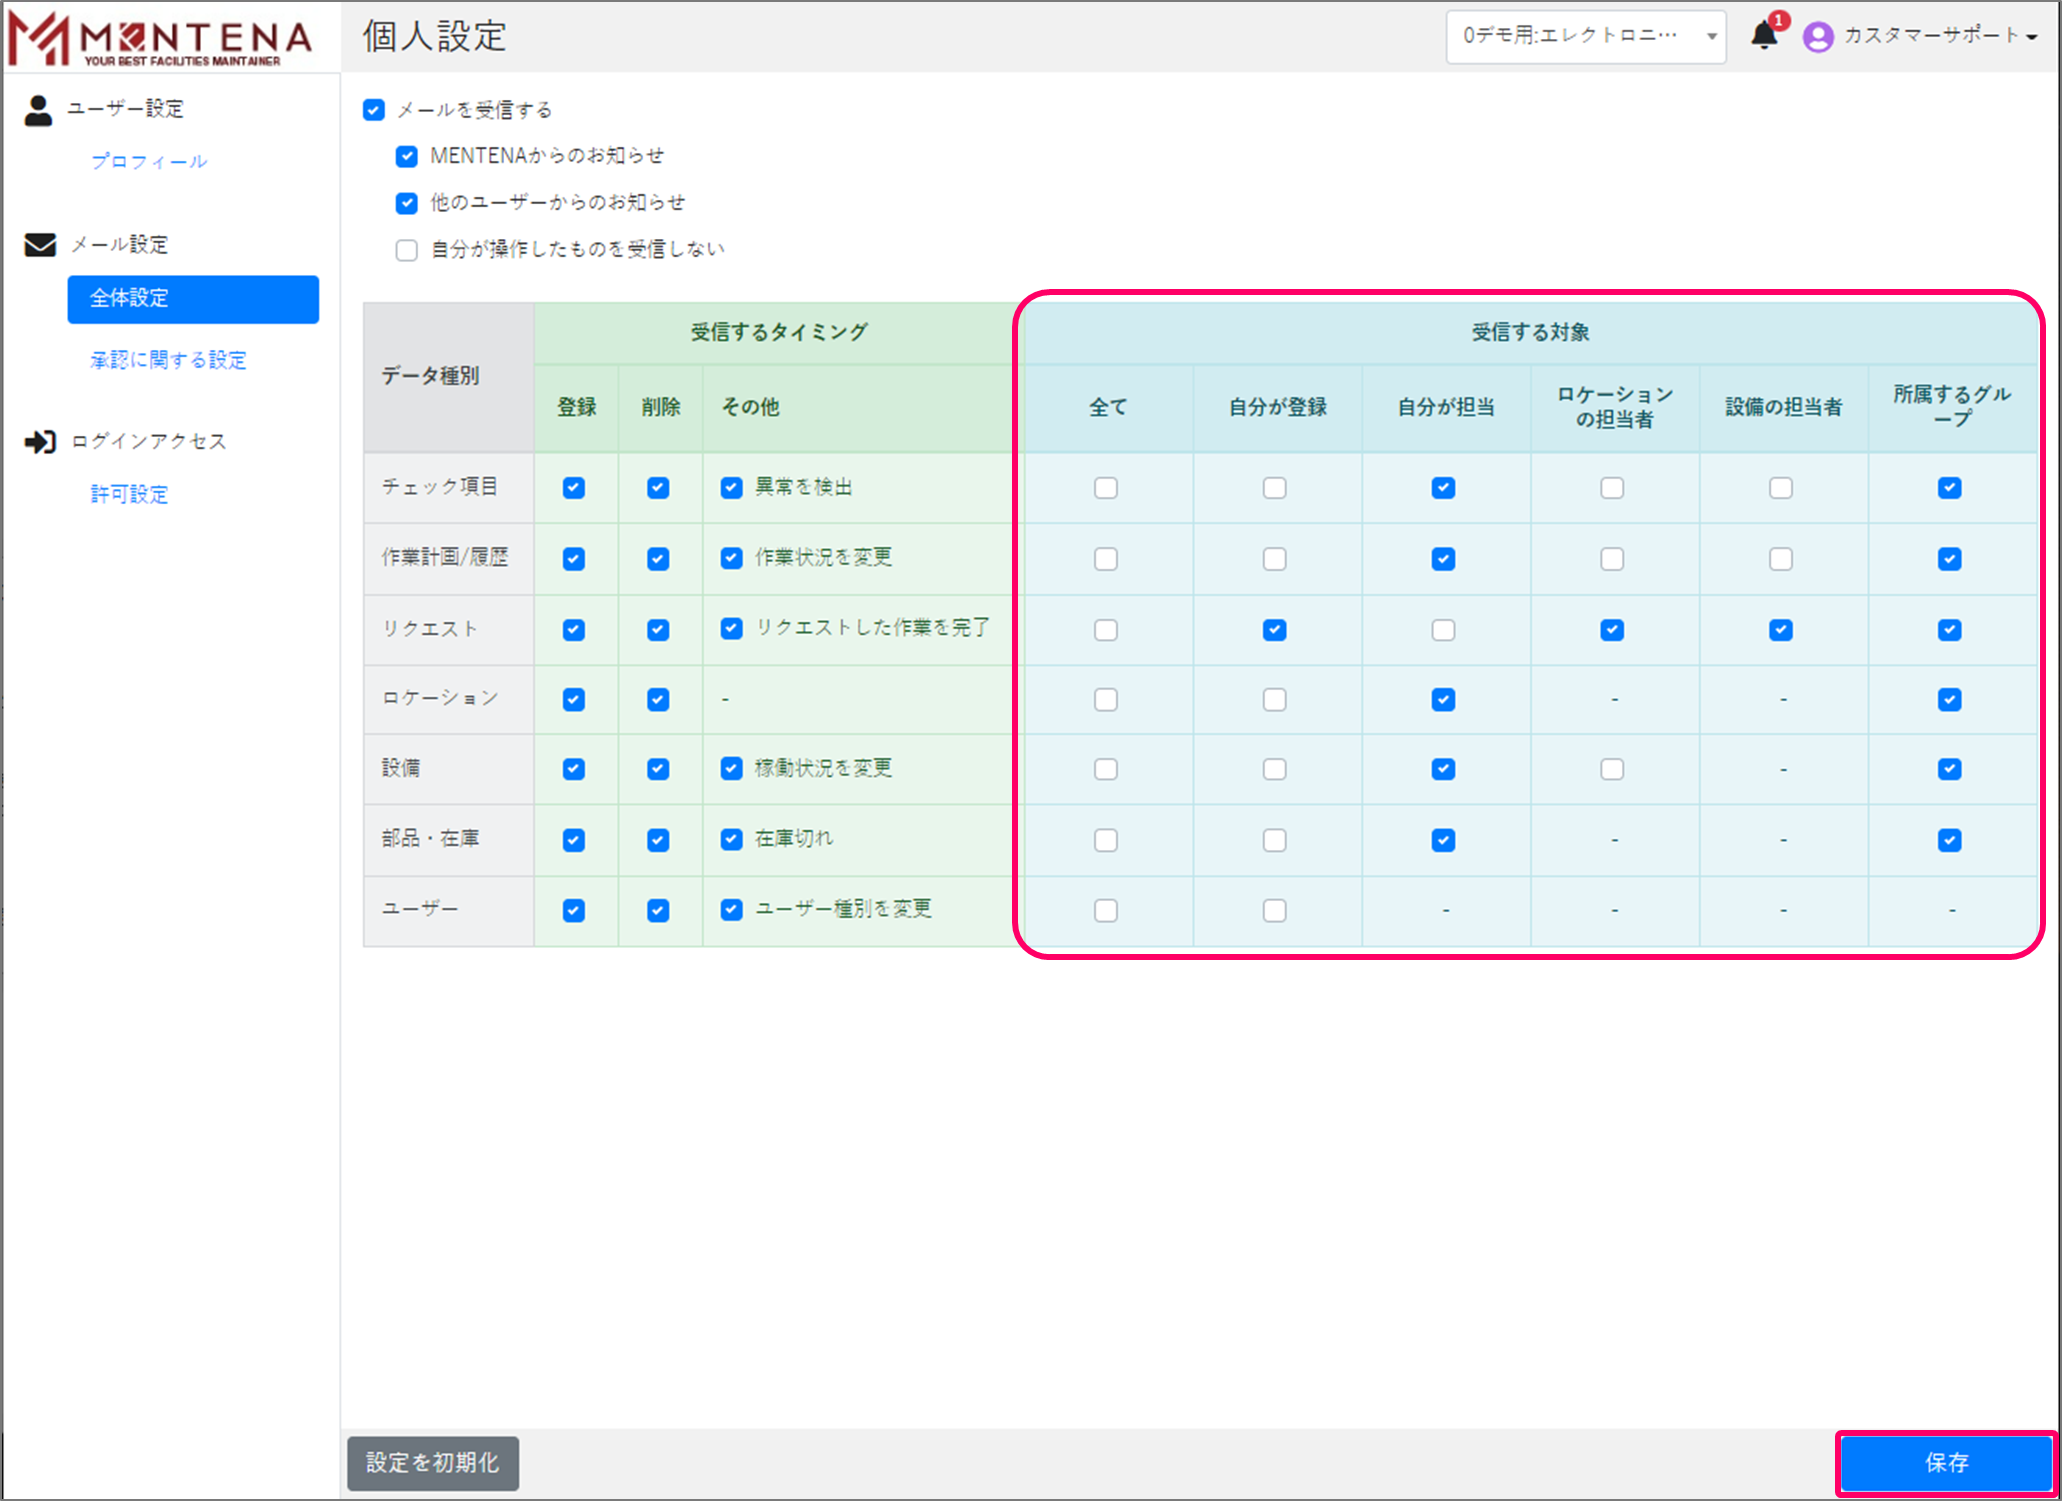Uncheck MENTENAからのお知らせ checkbox

tap(406, 157)
